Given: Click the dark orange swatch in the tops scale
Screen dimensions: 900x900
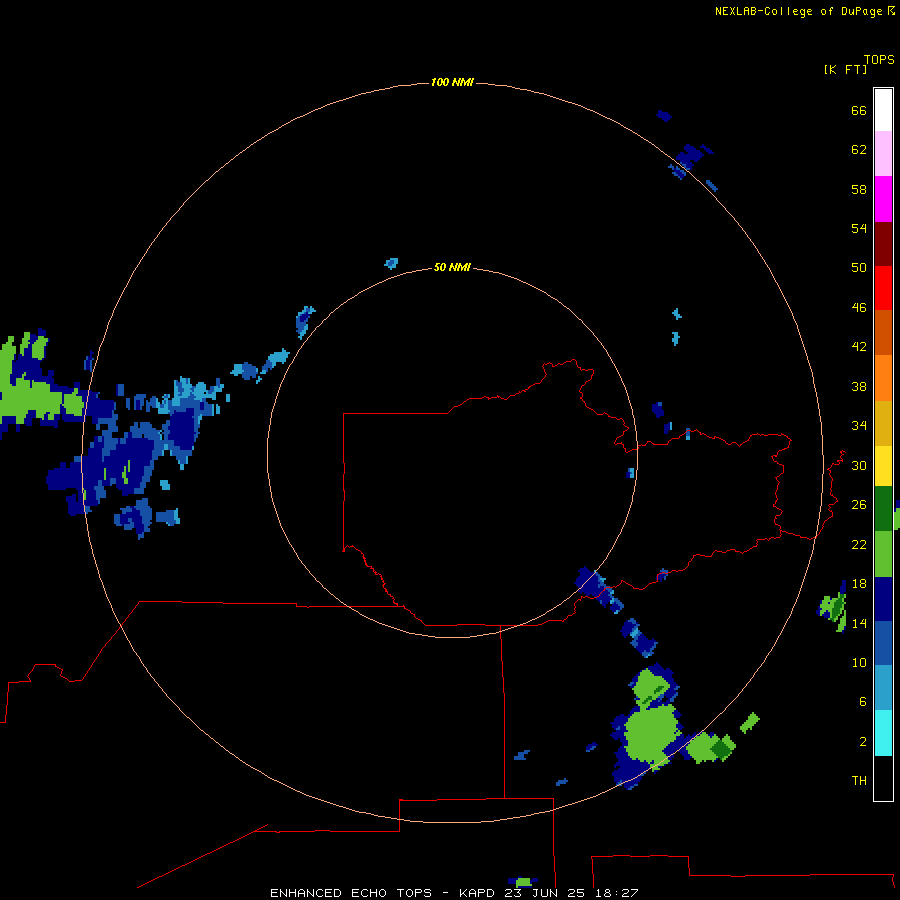Looking at the screenshot, I should coord(883,333).
